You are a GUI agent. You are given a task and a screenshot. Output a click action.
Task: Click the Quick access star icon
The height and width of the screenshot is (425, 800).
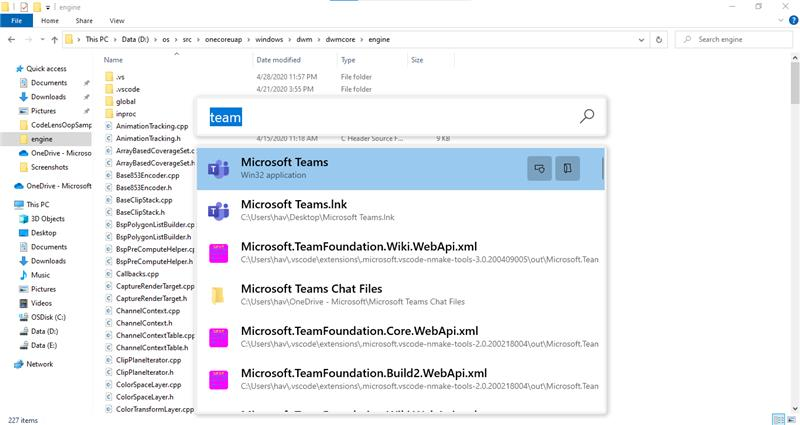(19, 68)
